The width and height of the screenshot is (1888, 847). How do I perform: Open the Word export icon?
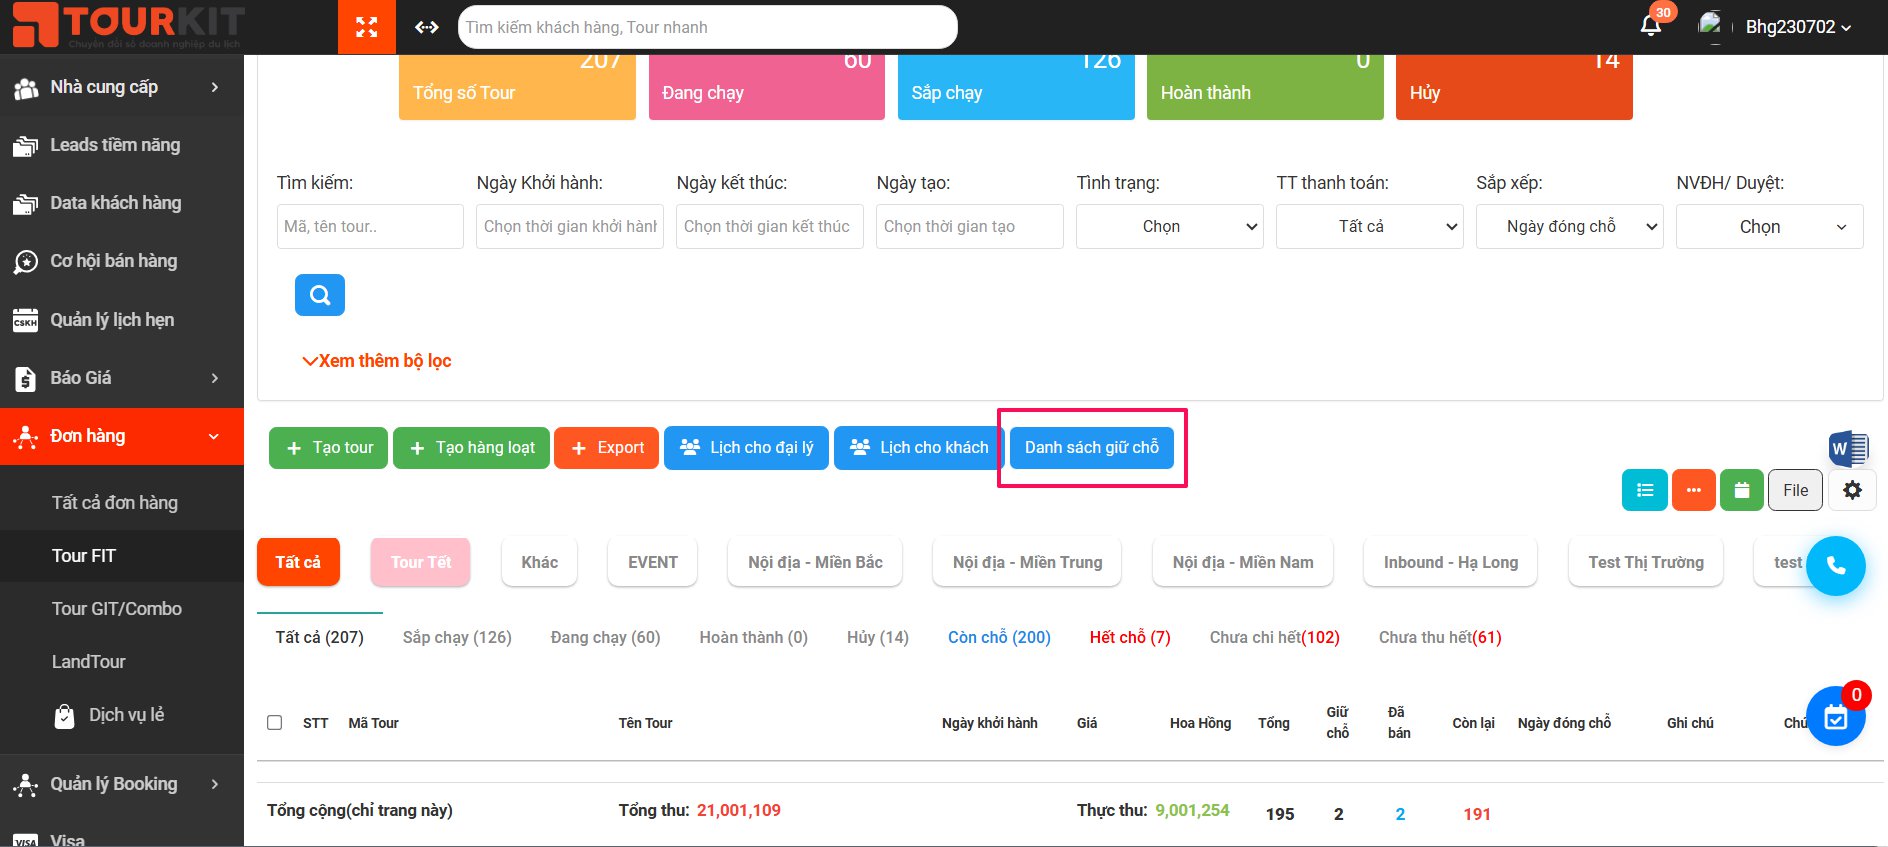tap(1848, 449)
